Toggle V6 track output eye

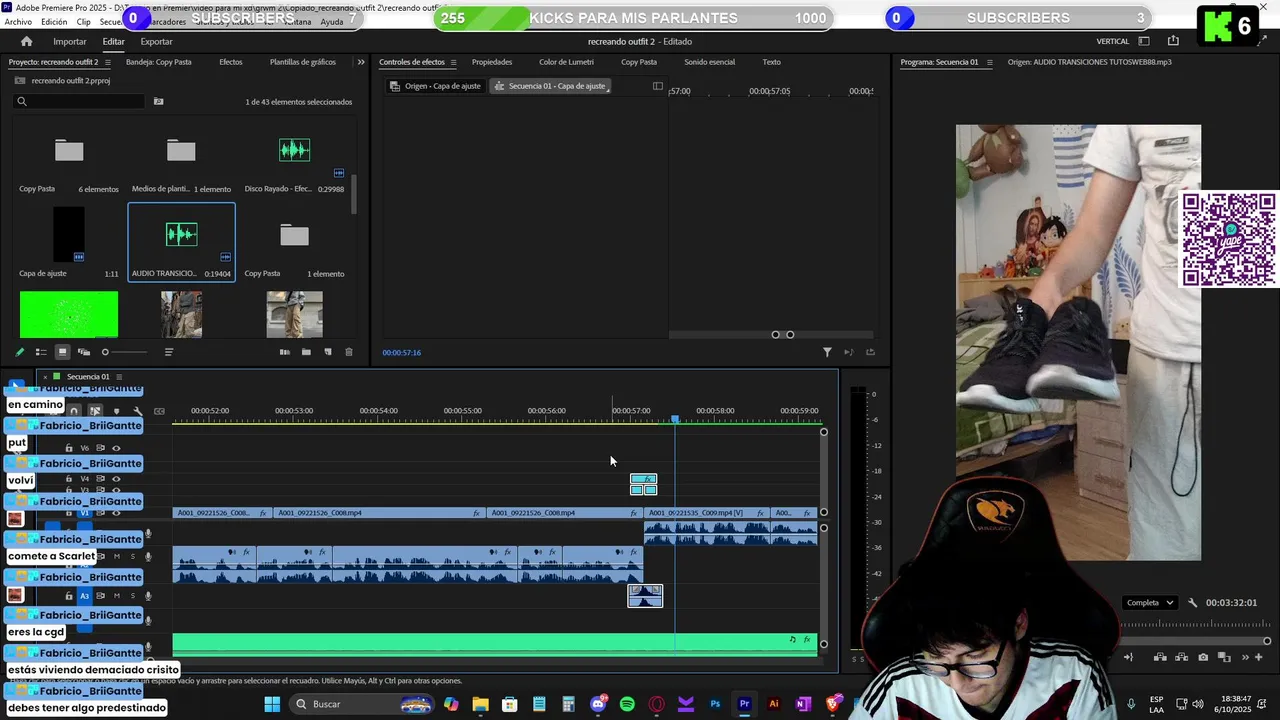pos(116,448)
